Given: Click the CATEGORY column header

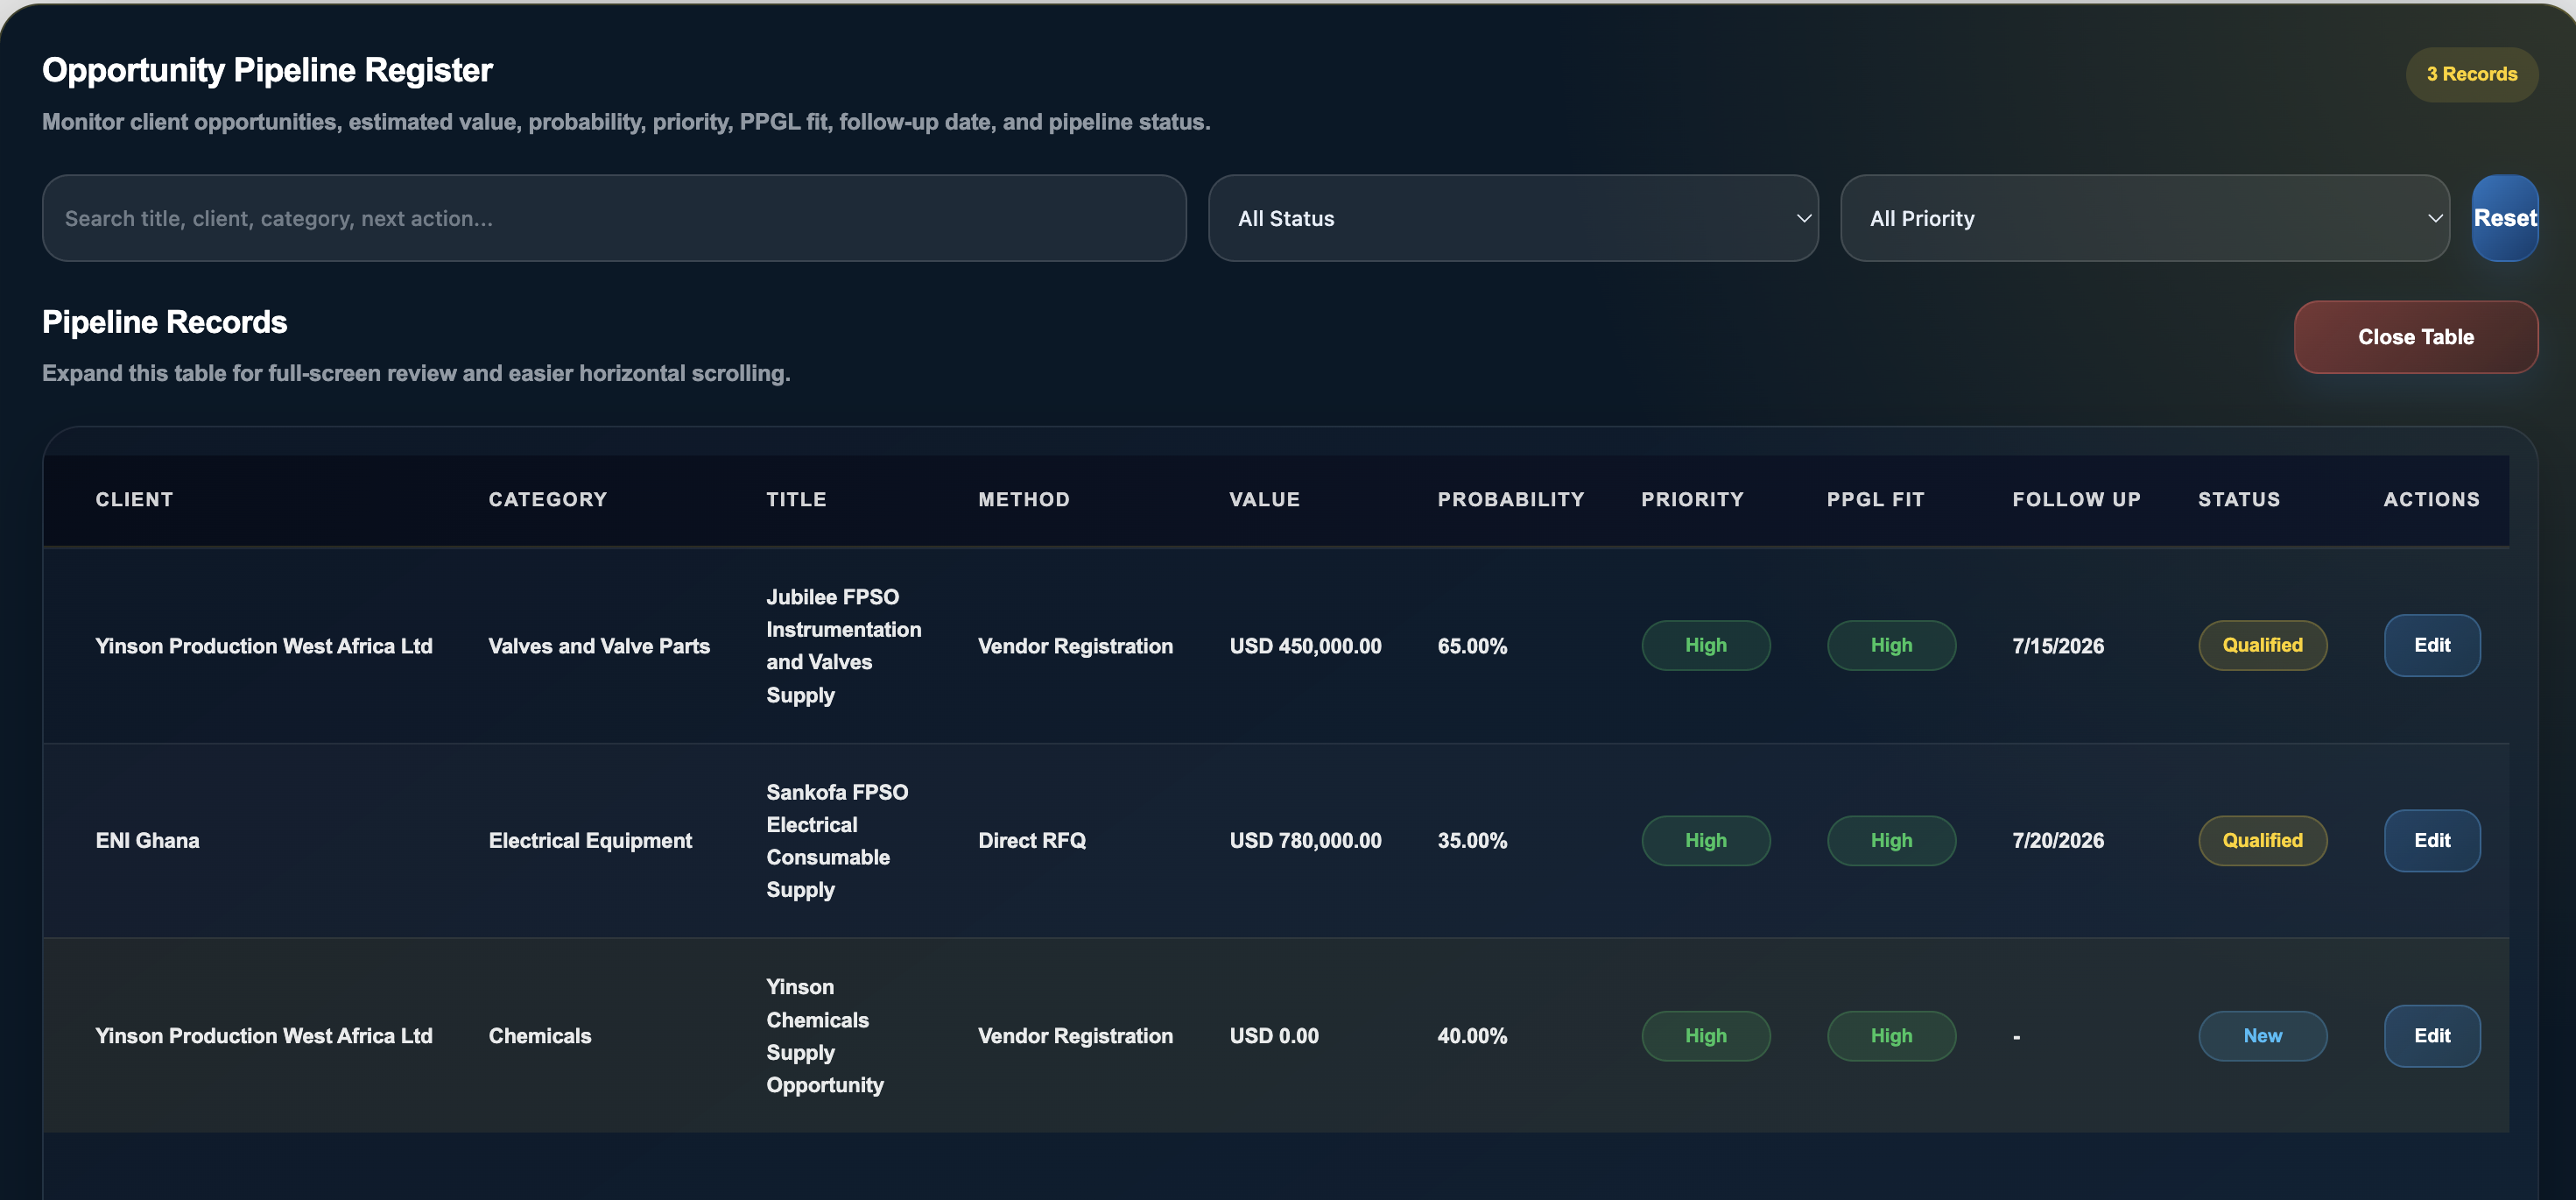Looking at the screenshot, I should tap(548, 499).
